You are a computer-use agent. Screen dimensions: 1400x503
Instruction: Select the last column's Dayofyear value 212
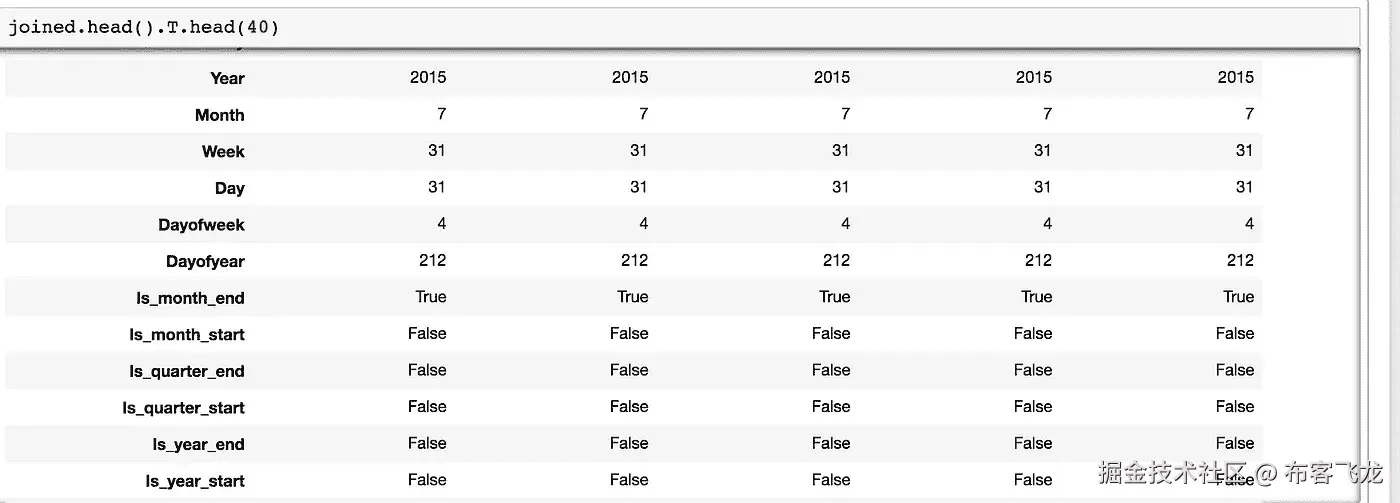1240,260
